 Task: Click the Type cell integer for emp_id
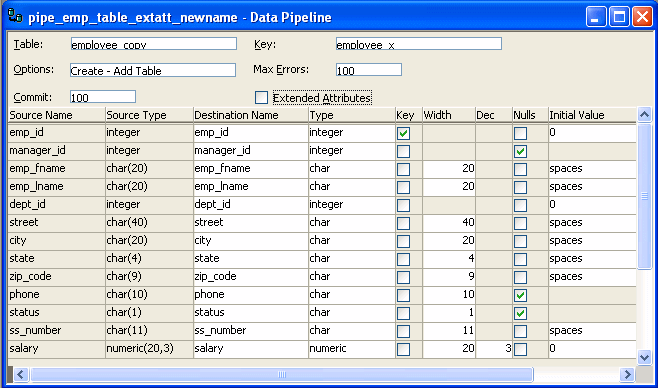coord(352,133)
